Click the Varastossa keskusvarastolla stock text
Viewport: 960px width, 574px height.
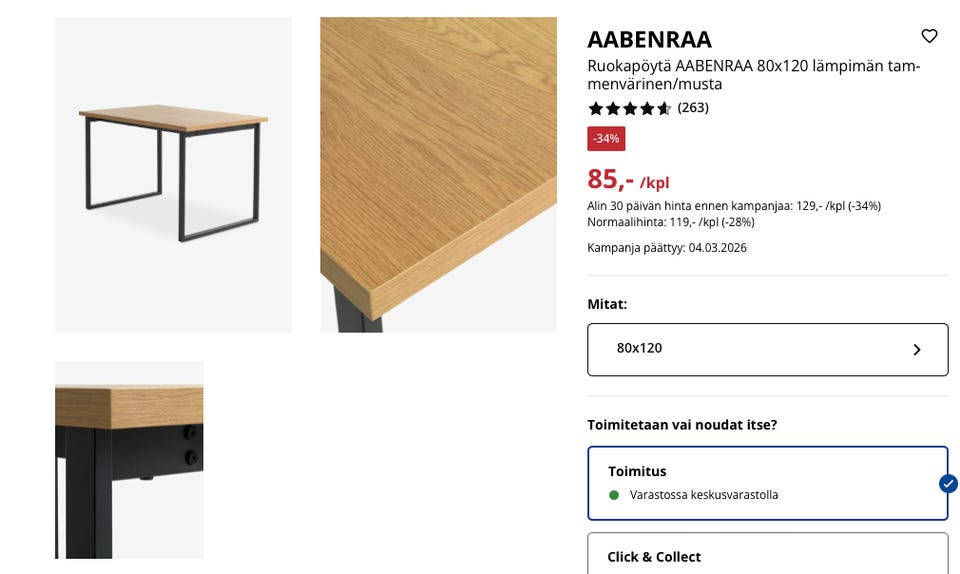click(703, 495)
